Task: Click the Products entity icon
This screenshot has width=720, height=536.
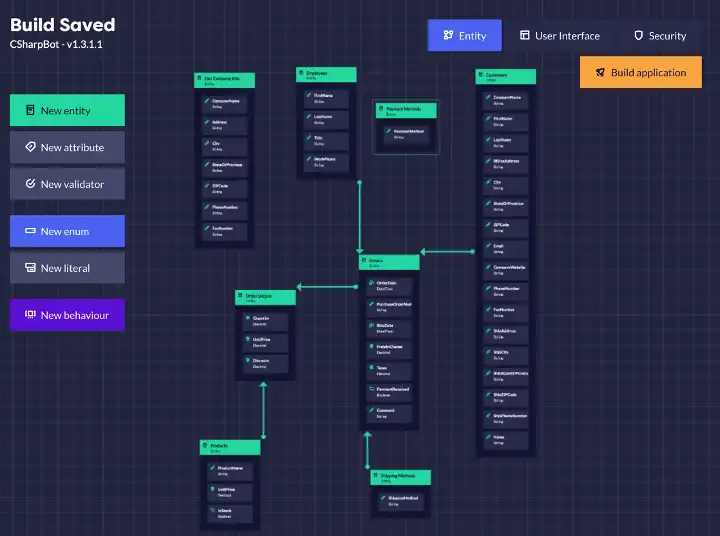Action: [x=205, y=446]
